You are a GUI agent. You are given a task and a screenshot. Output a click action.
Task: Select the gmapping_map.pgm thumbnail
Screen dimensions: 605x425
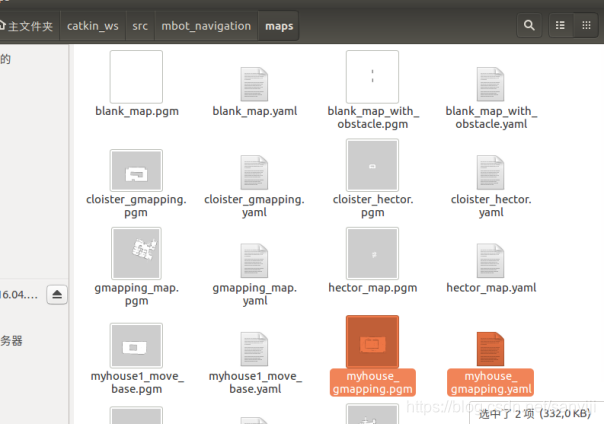[136, 253]
